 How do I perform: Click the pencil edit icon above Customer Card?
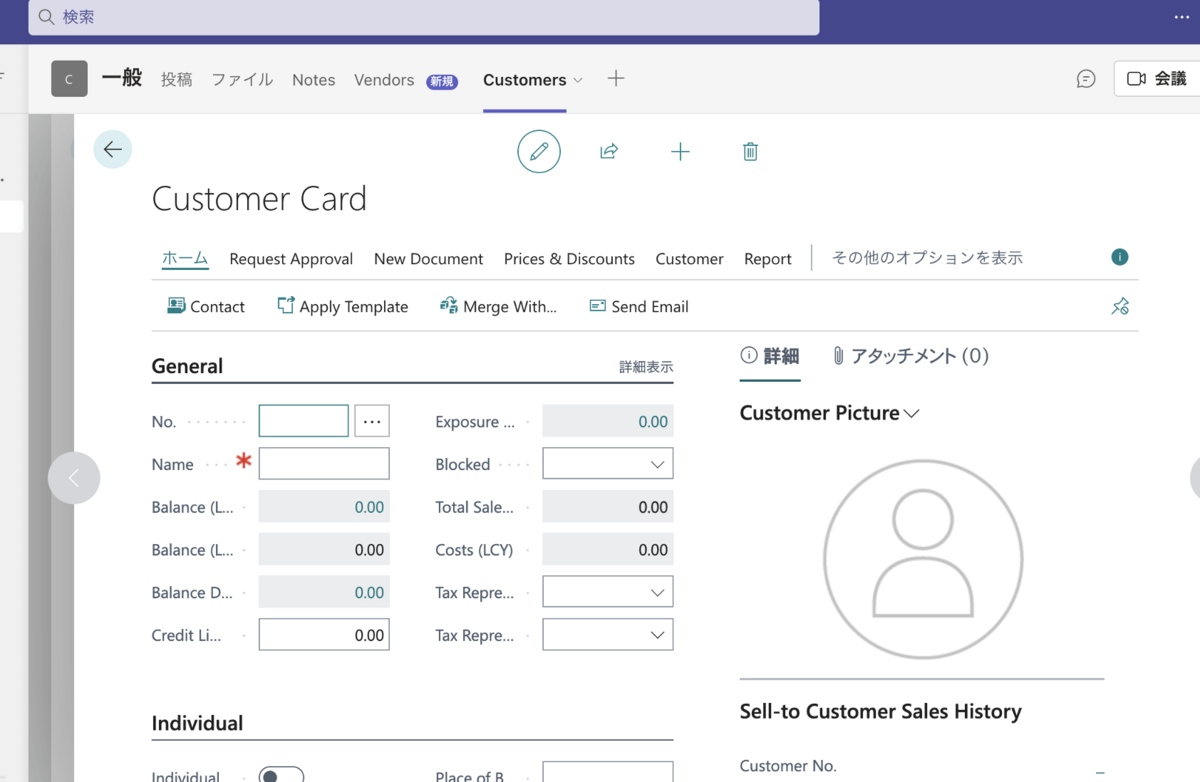pos(539,151)
